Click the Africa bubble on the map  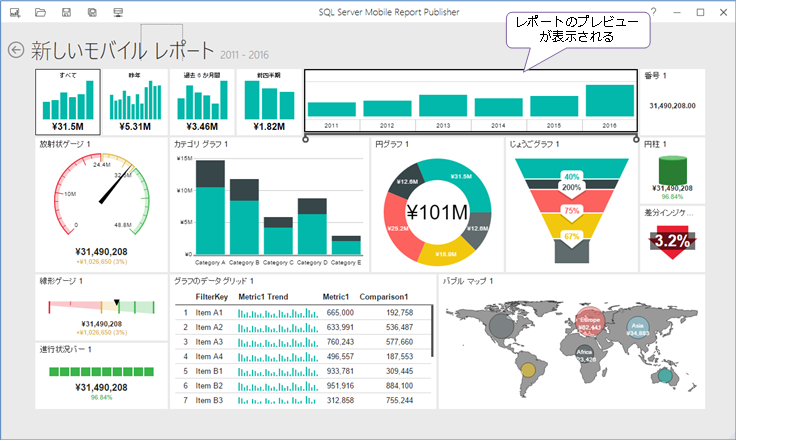click(585, 354)
